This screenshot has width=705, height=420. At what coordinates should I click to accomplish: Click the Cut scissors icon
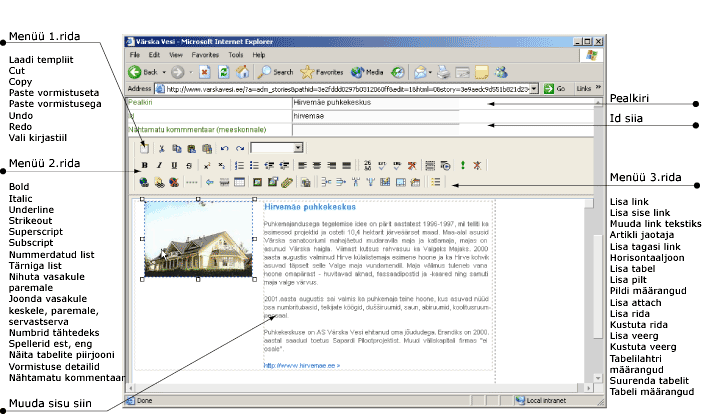tap(161, 147)
